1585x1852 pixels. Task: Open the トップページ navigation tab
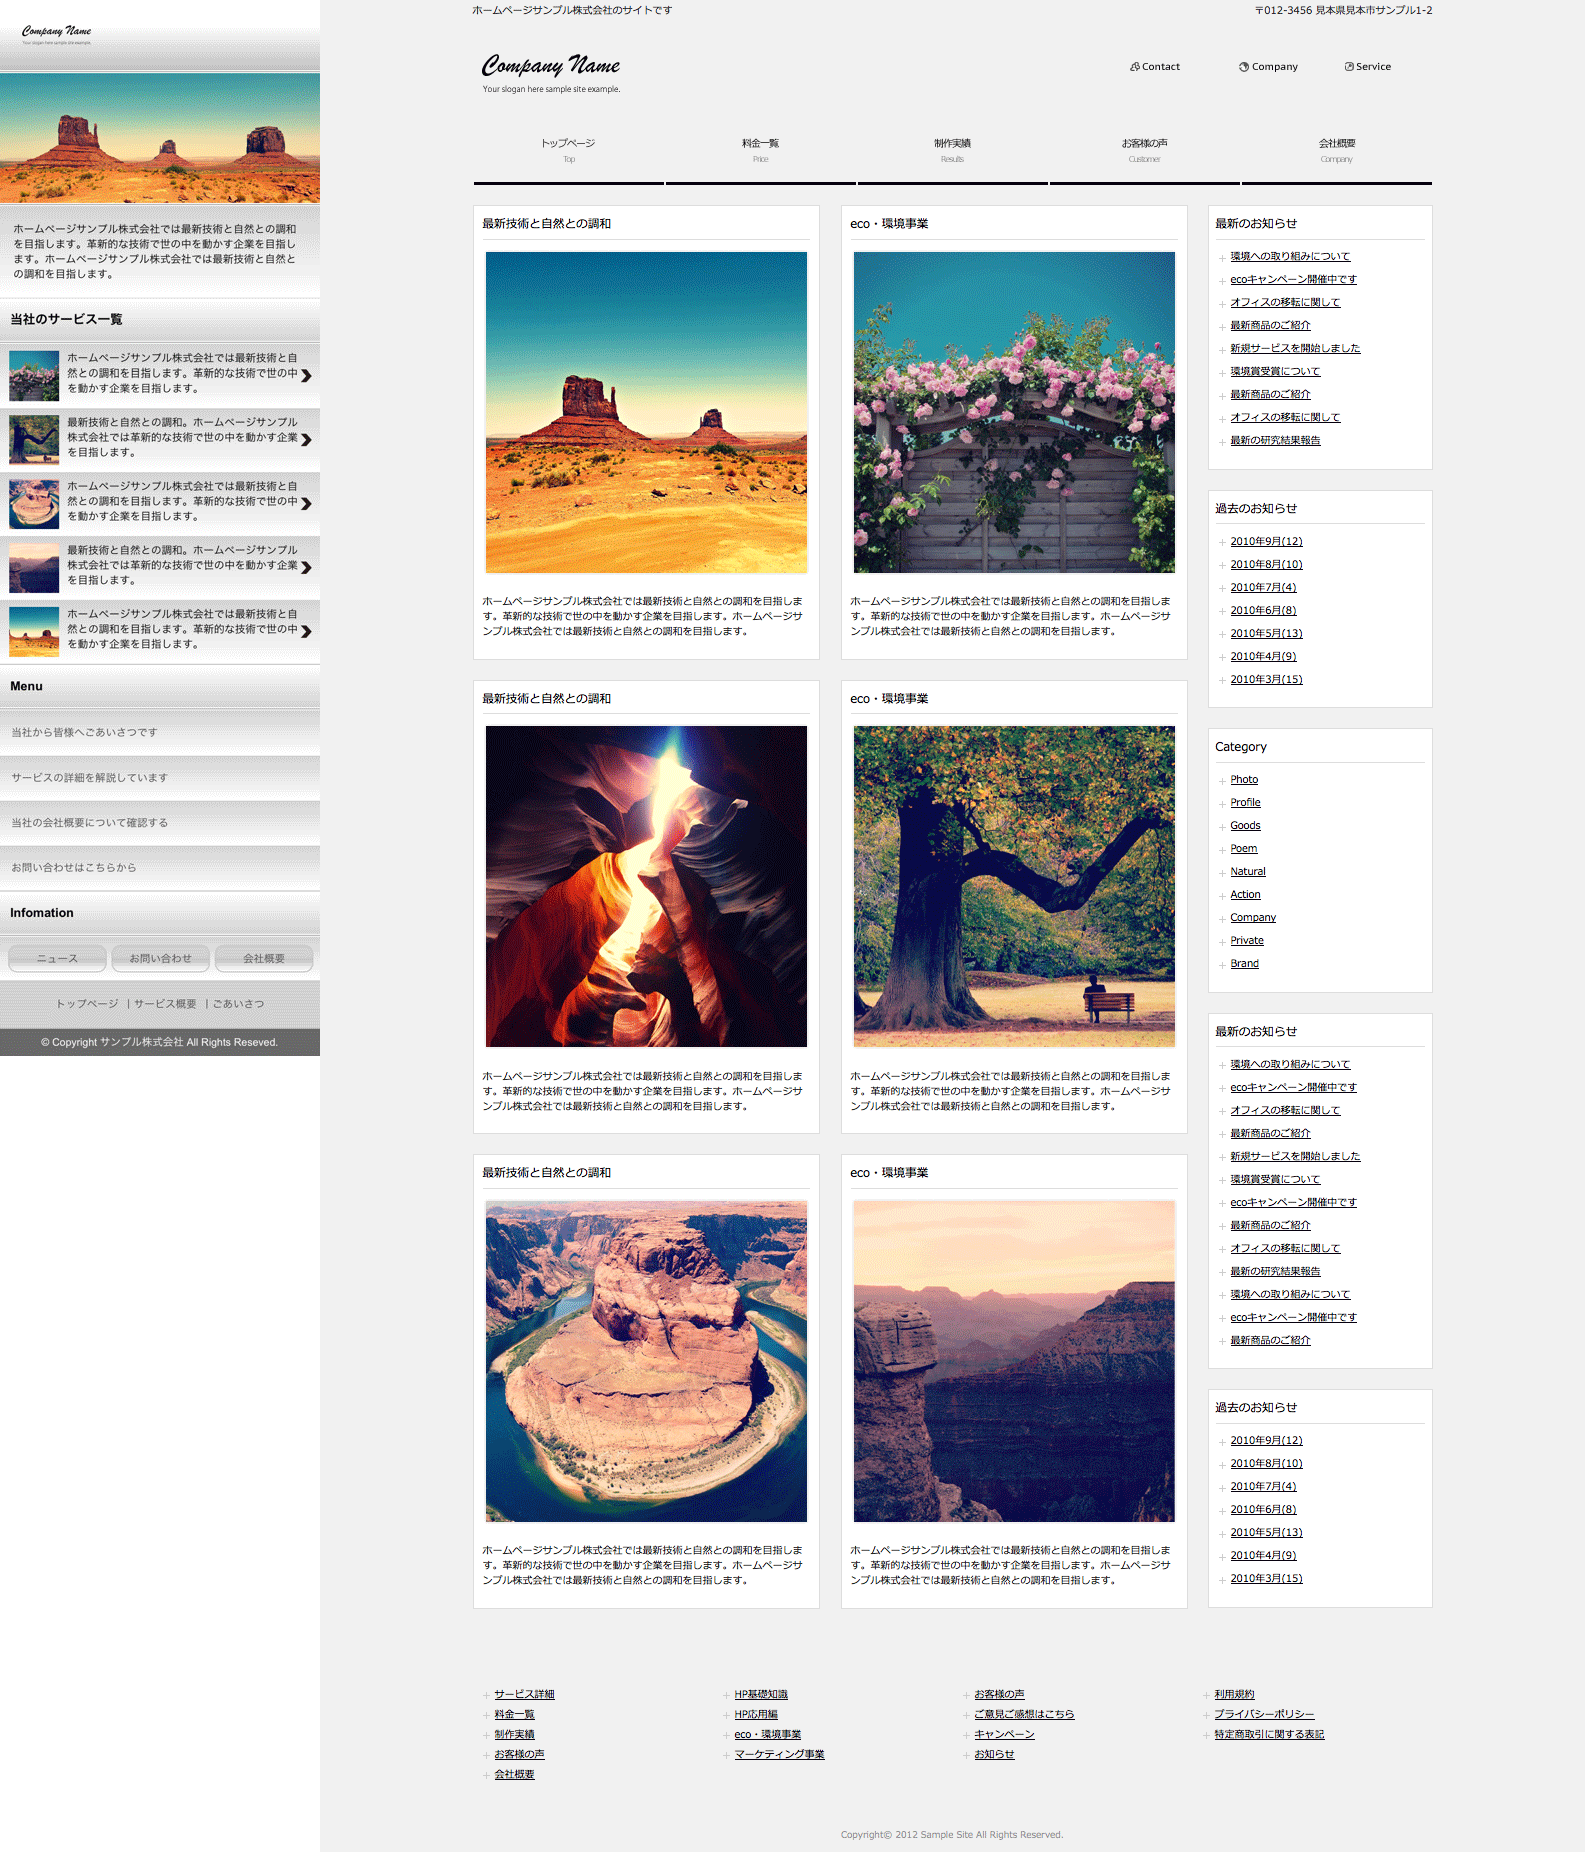click(568, 150)
